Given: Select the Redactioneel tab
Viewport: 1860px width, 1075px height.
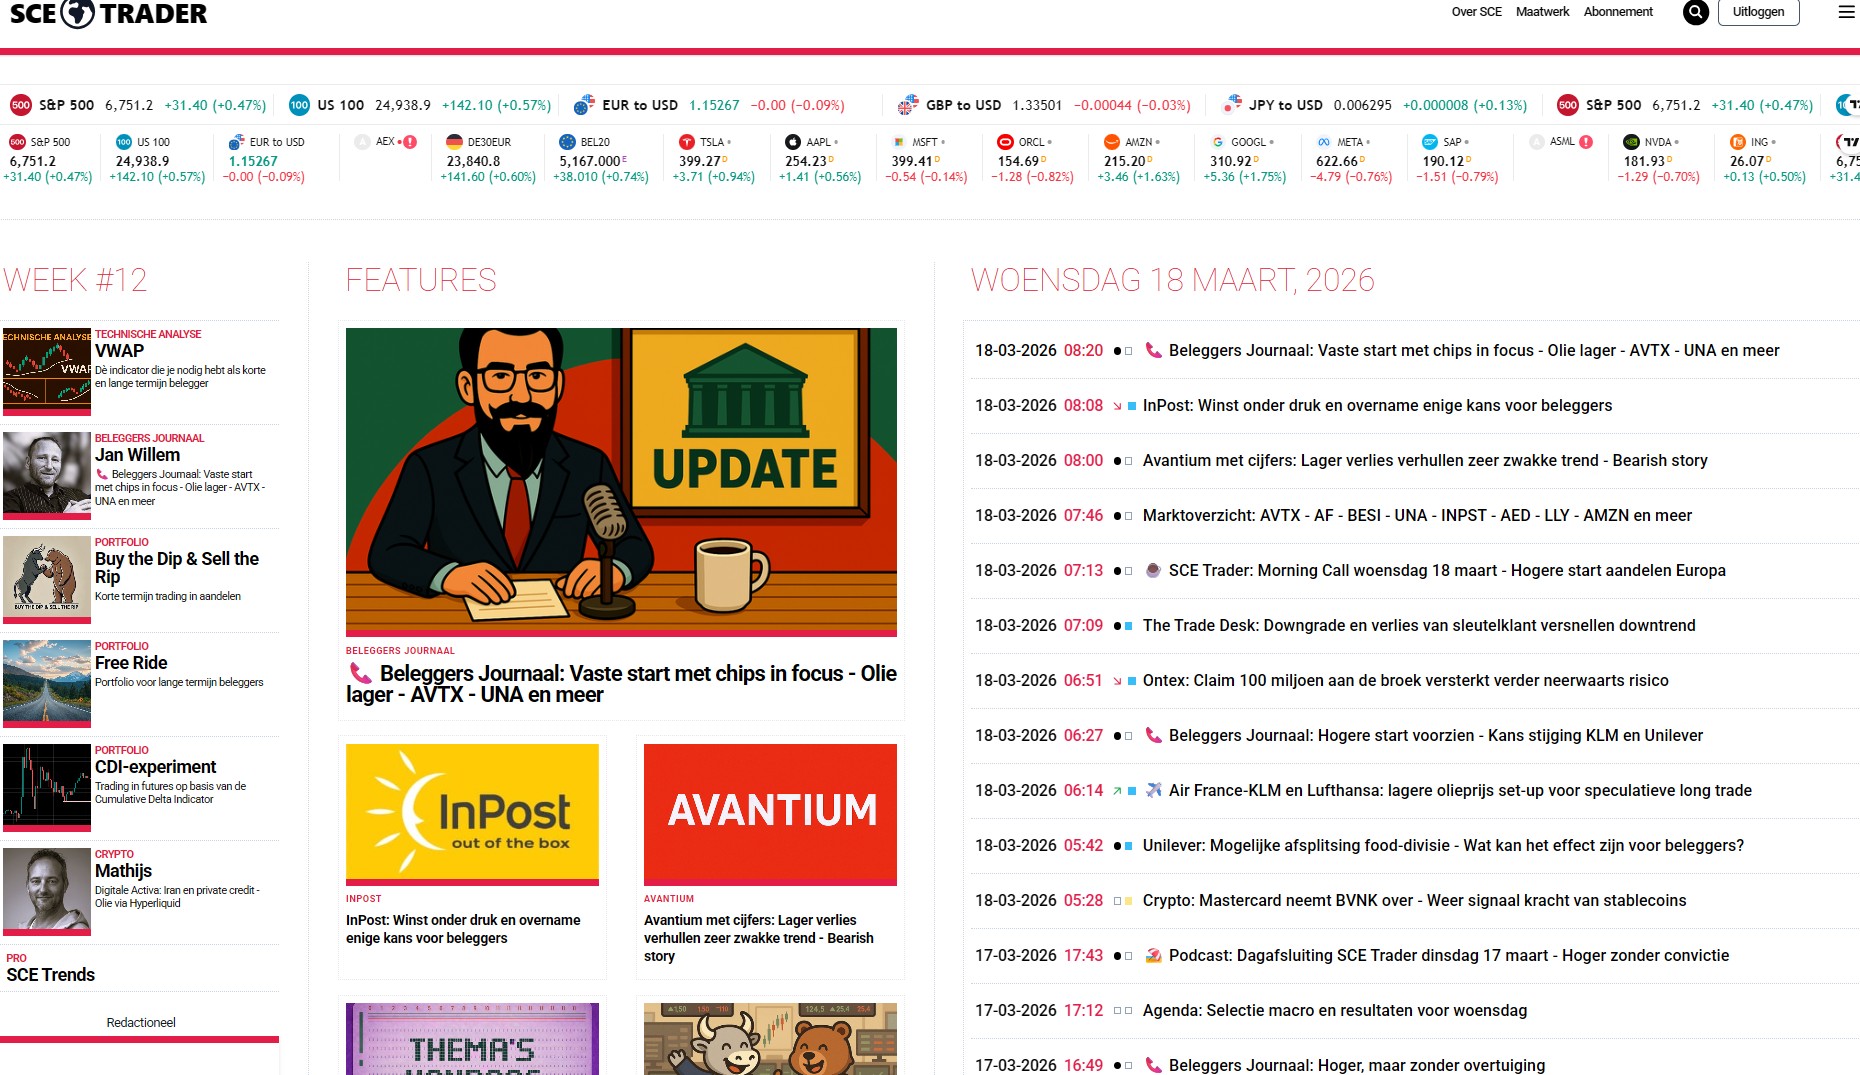Looking at the screenshot, I should click(x=140, y=1023).
